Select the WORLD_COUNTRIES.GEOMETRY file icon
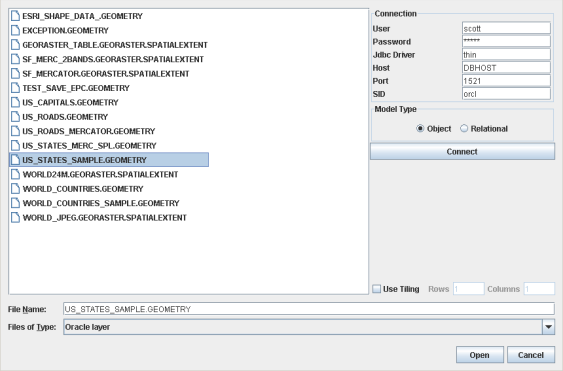Viewport: 563px width, 371px height. click(x=15, y=189)
